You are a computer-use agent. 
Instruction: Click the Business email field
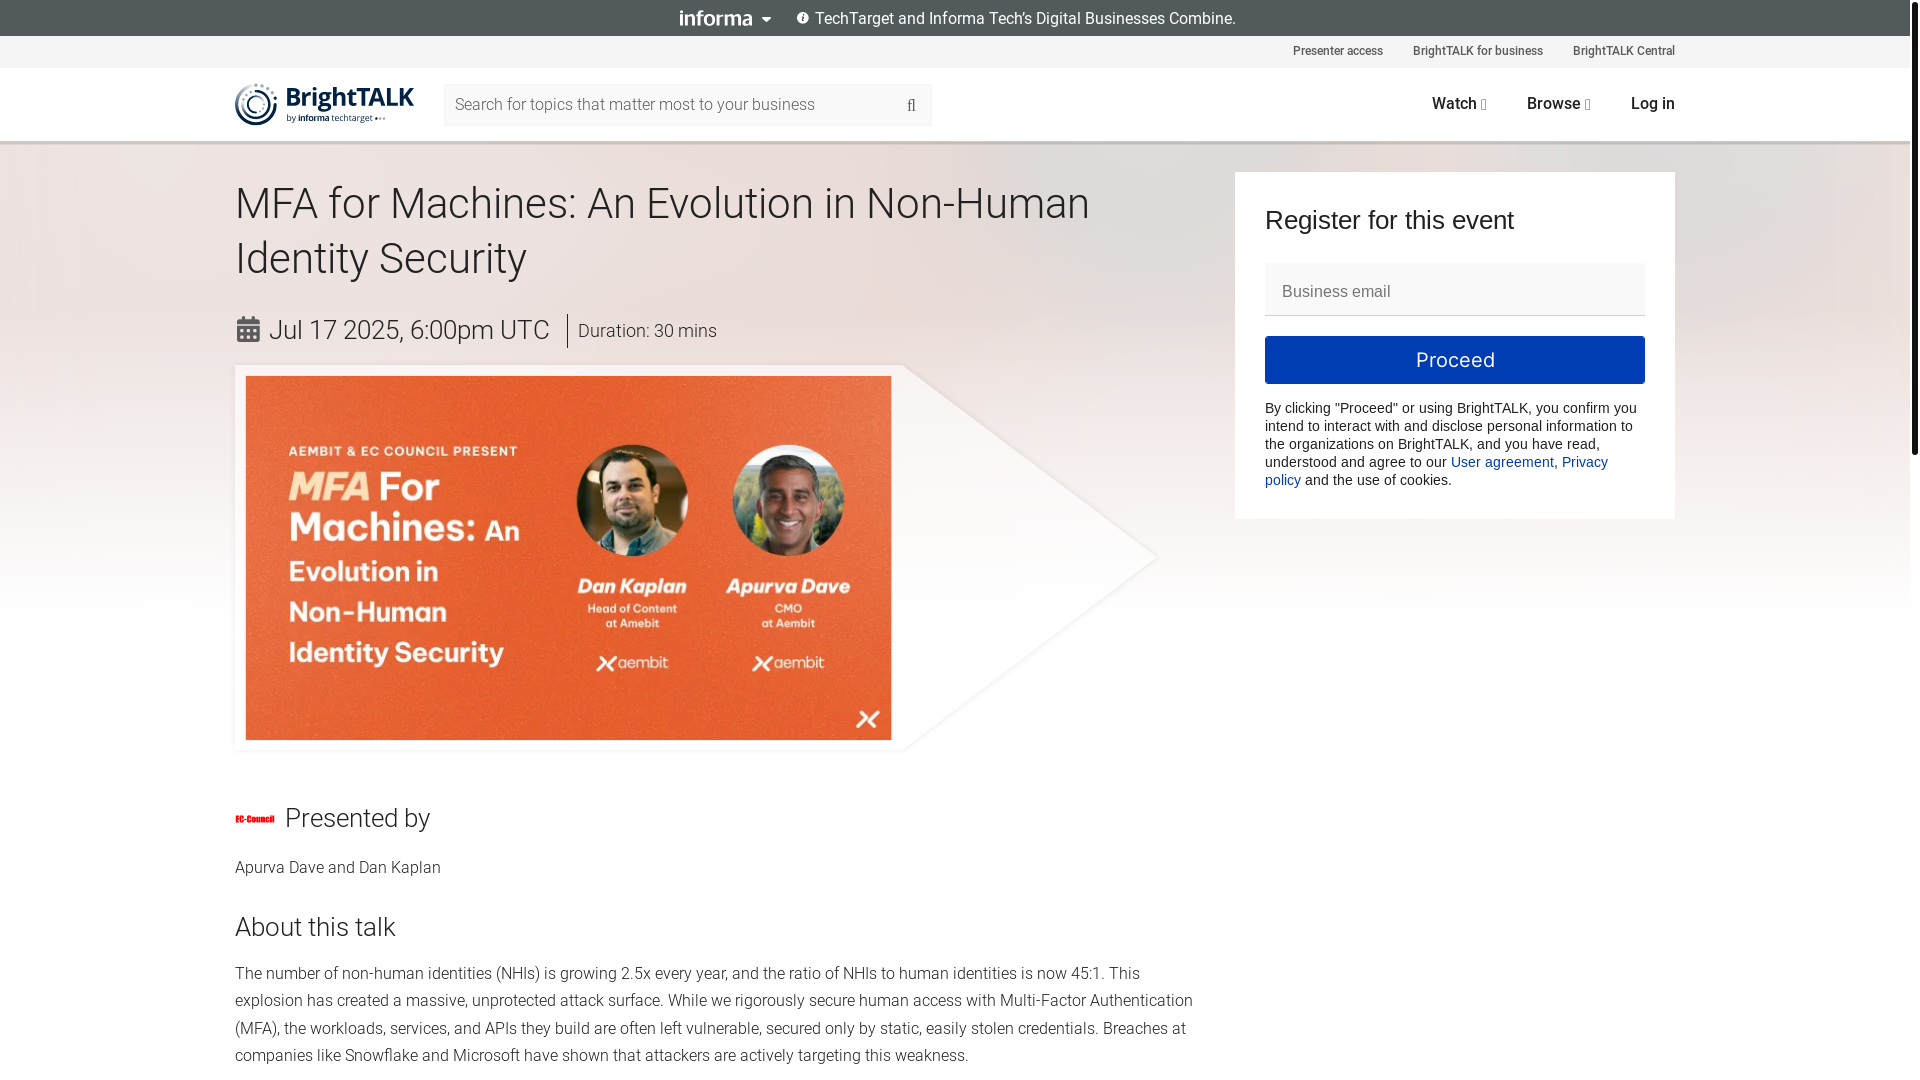pos(1454,290)
